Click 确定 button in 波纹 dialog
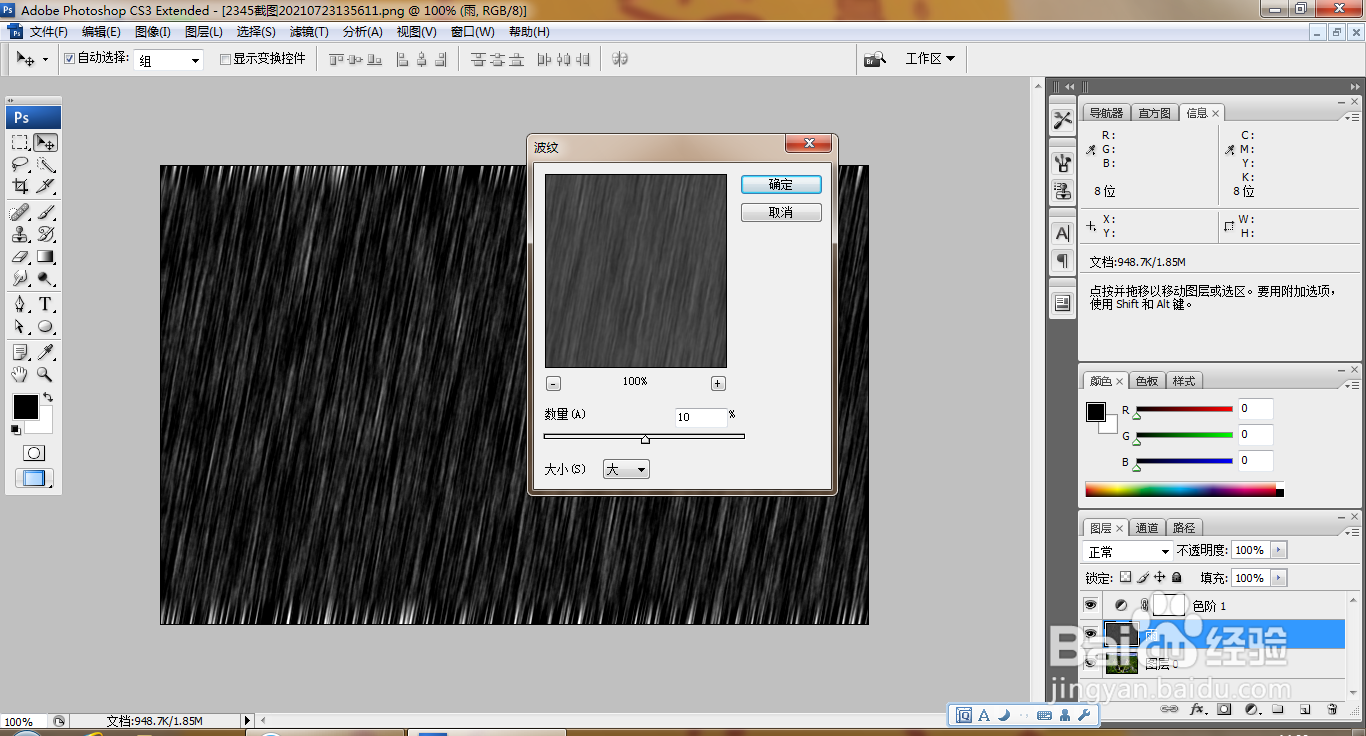Viewport: 1366px width, 736px height. click(781, 185)
